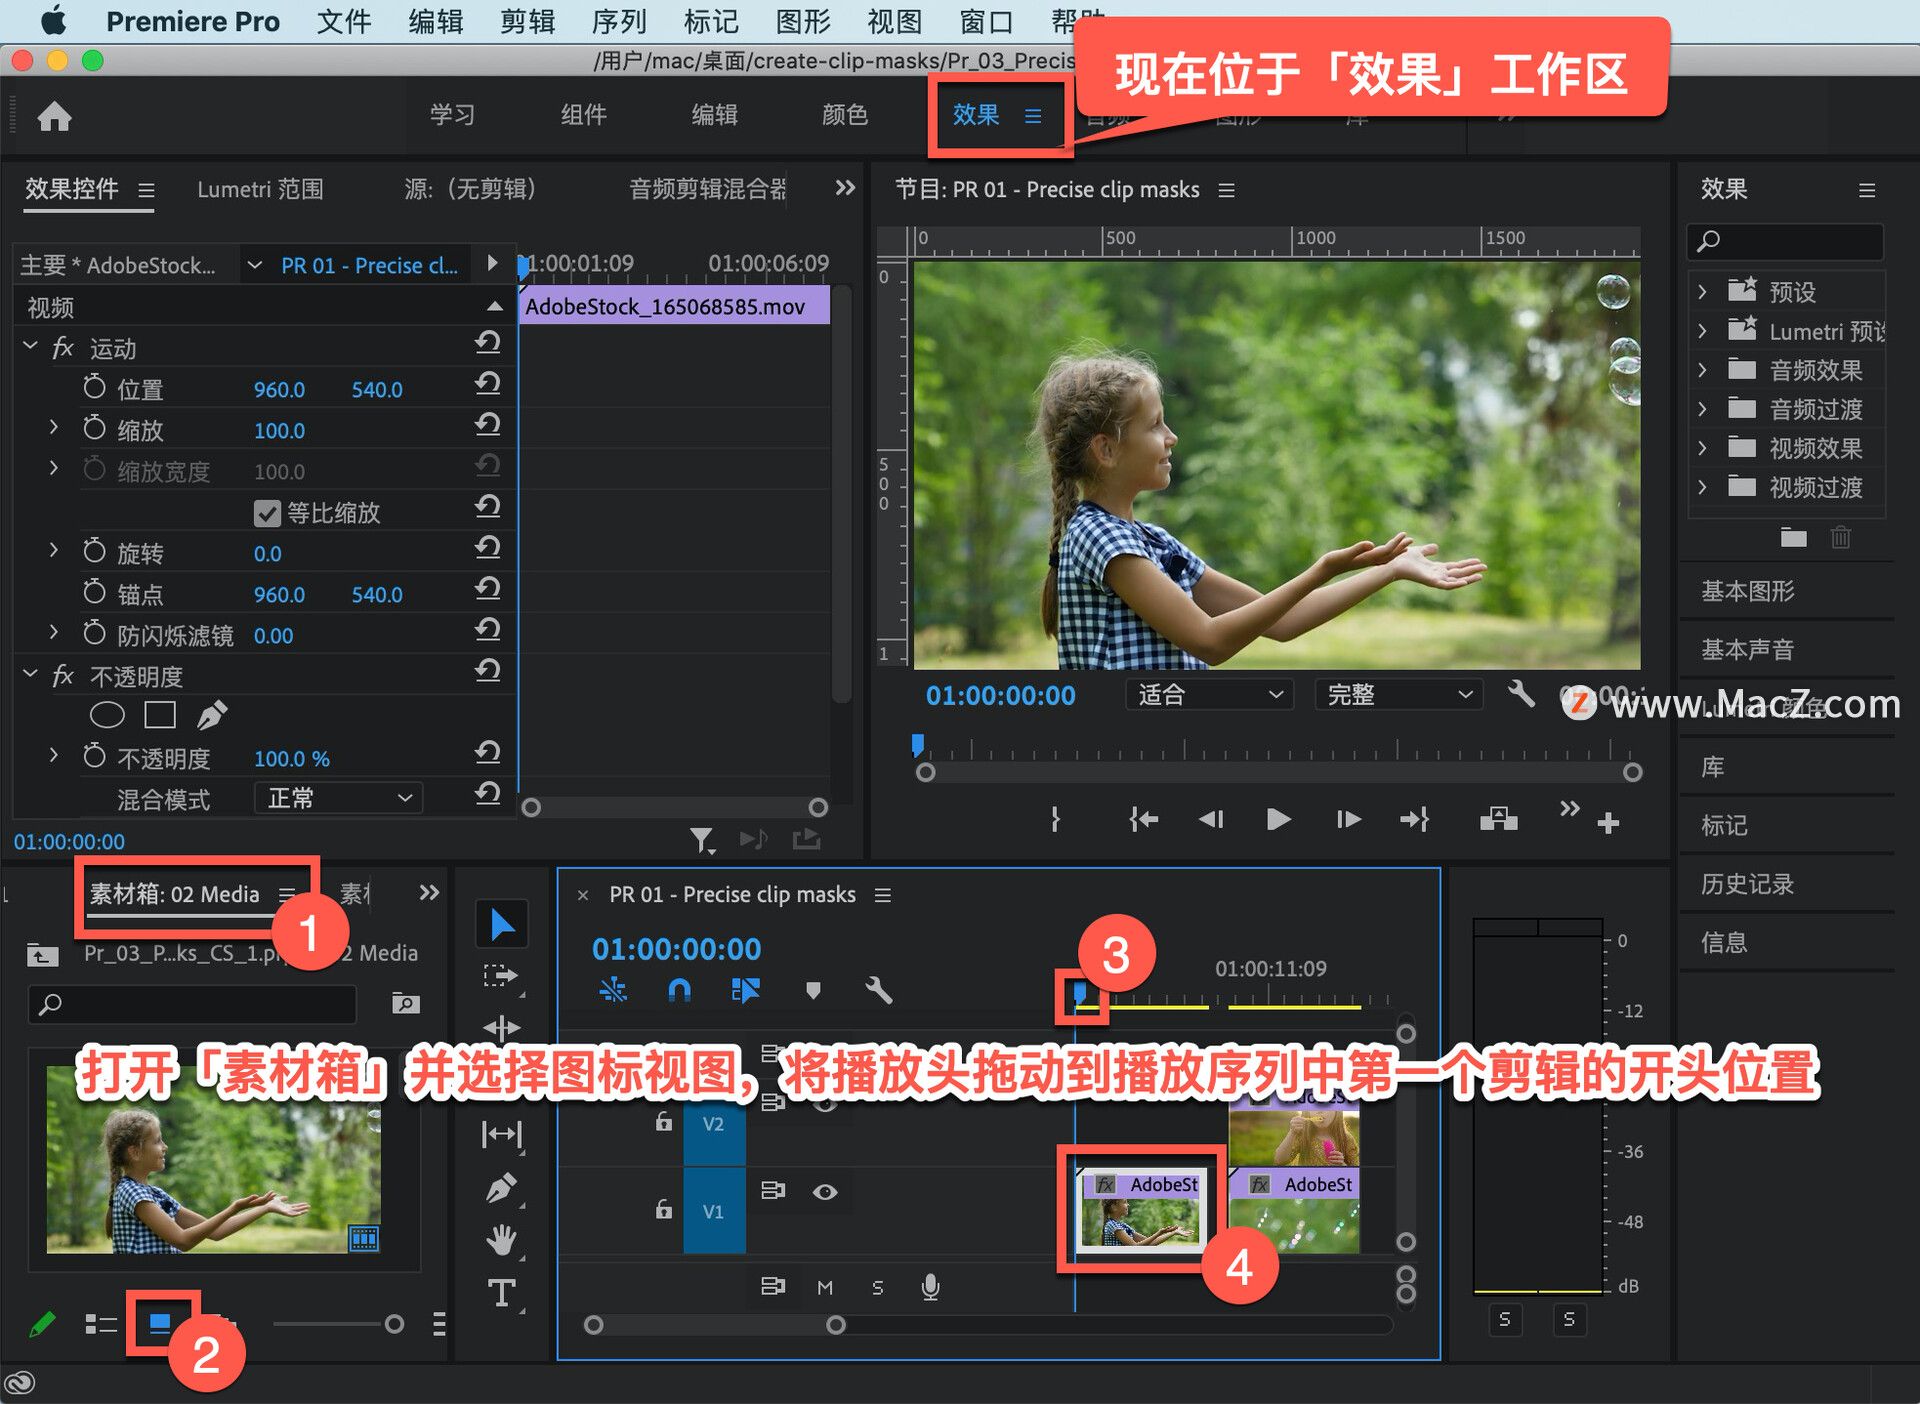Switch to the Color workspace

point(844,115)
